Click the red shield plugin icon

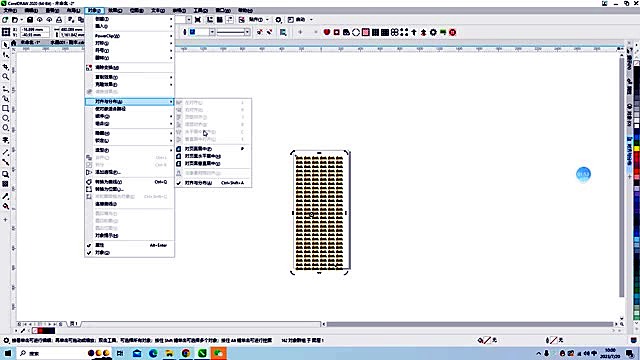click(x=327, y=32)
